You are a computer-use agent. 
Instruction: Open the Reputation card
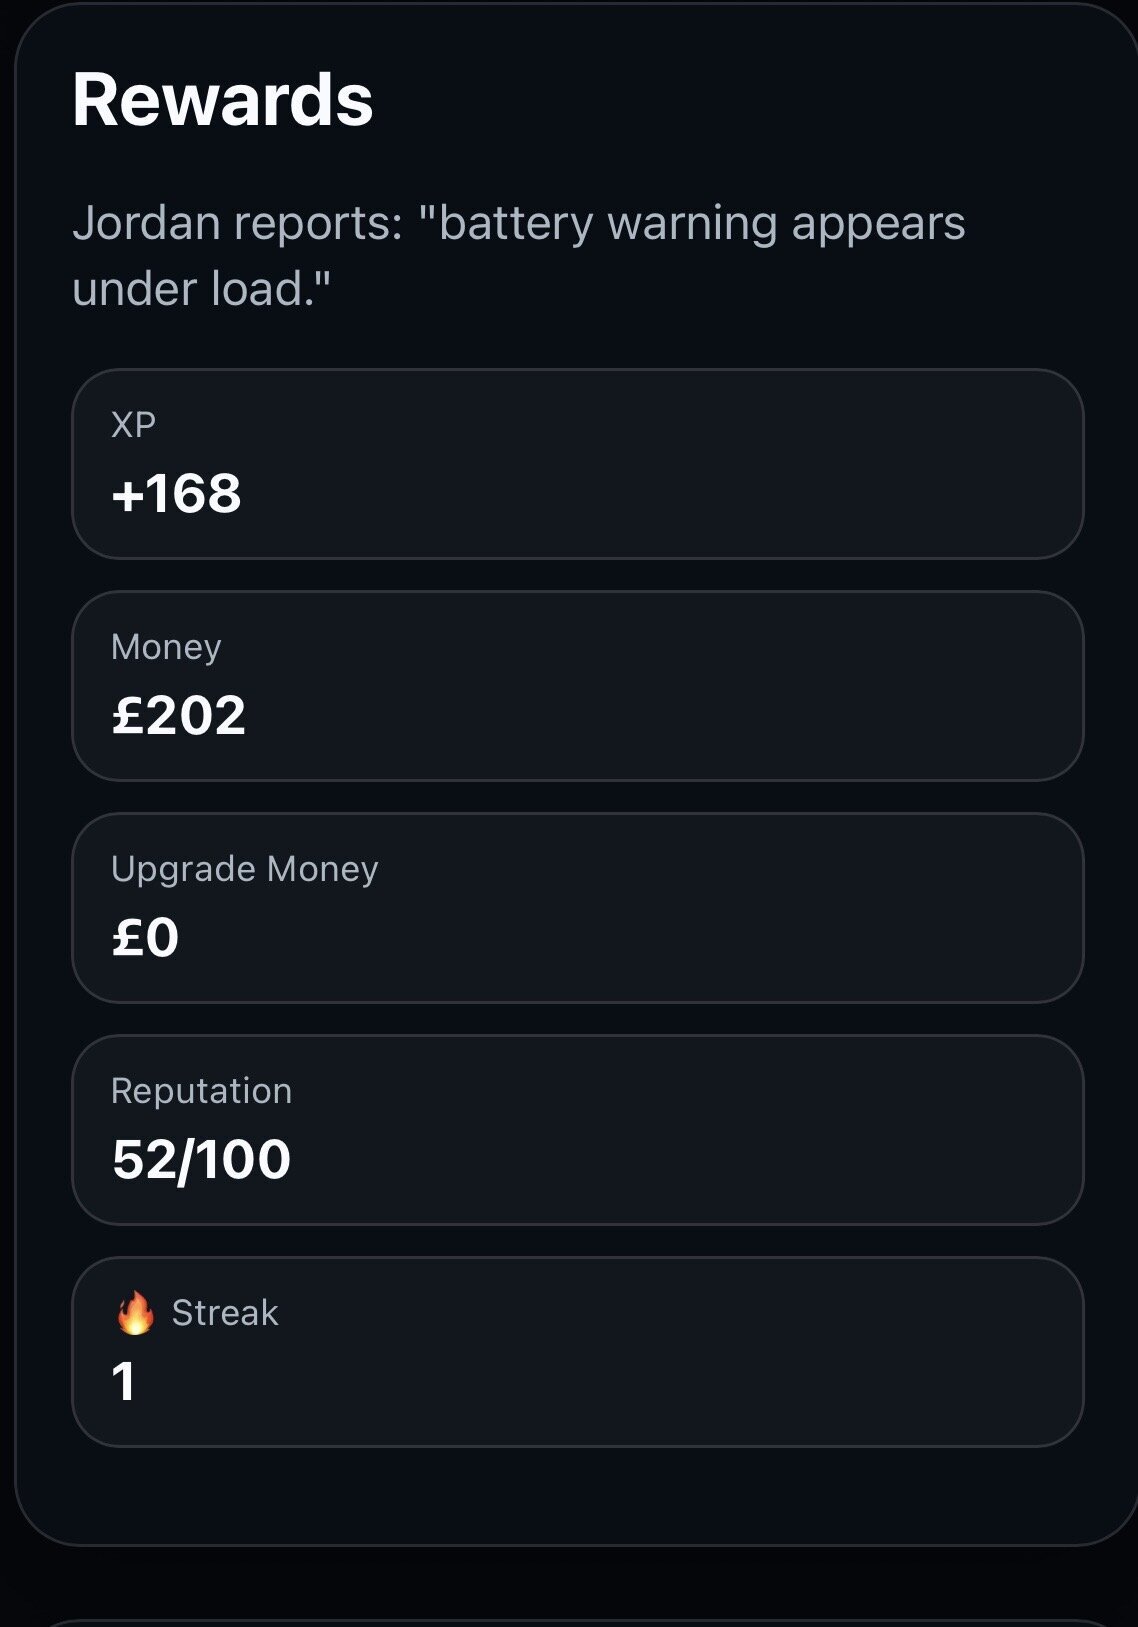(578, 1130)
